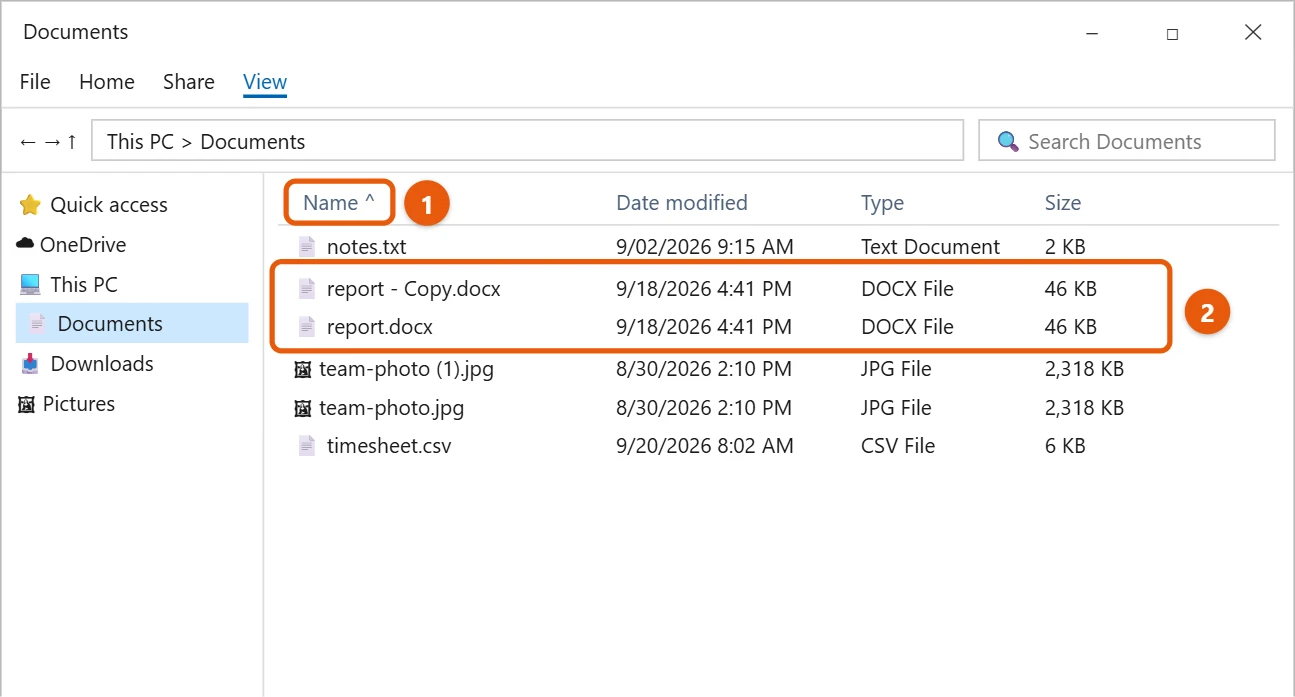Sort by the Size column header
The width and height of the screenshot is (1295, 697).
pos(1063,203)
